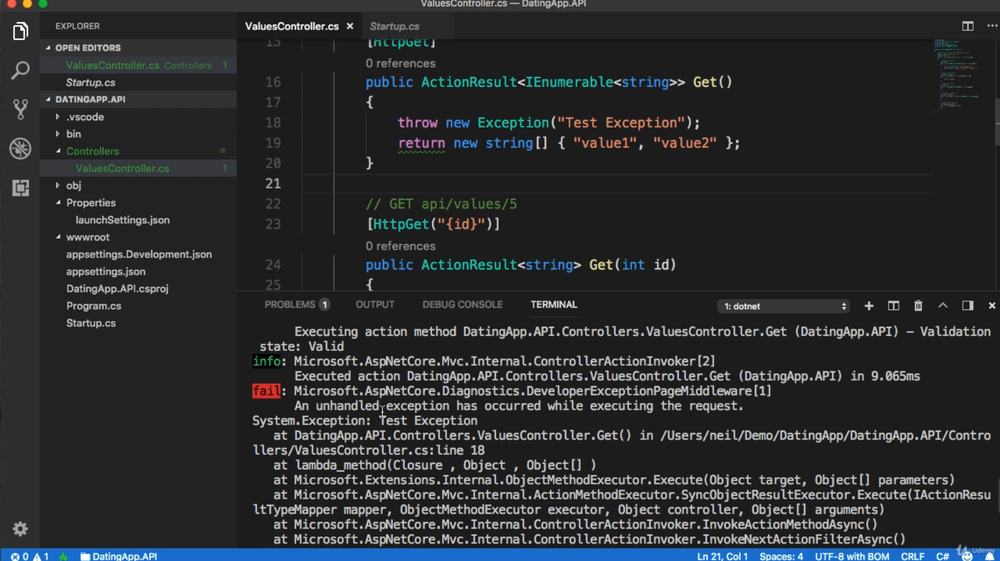Maximize the panel with up chevron
Screen dimensions: 1000x561
tap(943, 306)
